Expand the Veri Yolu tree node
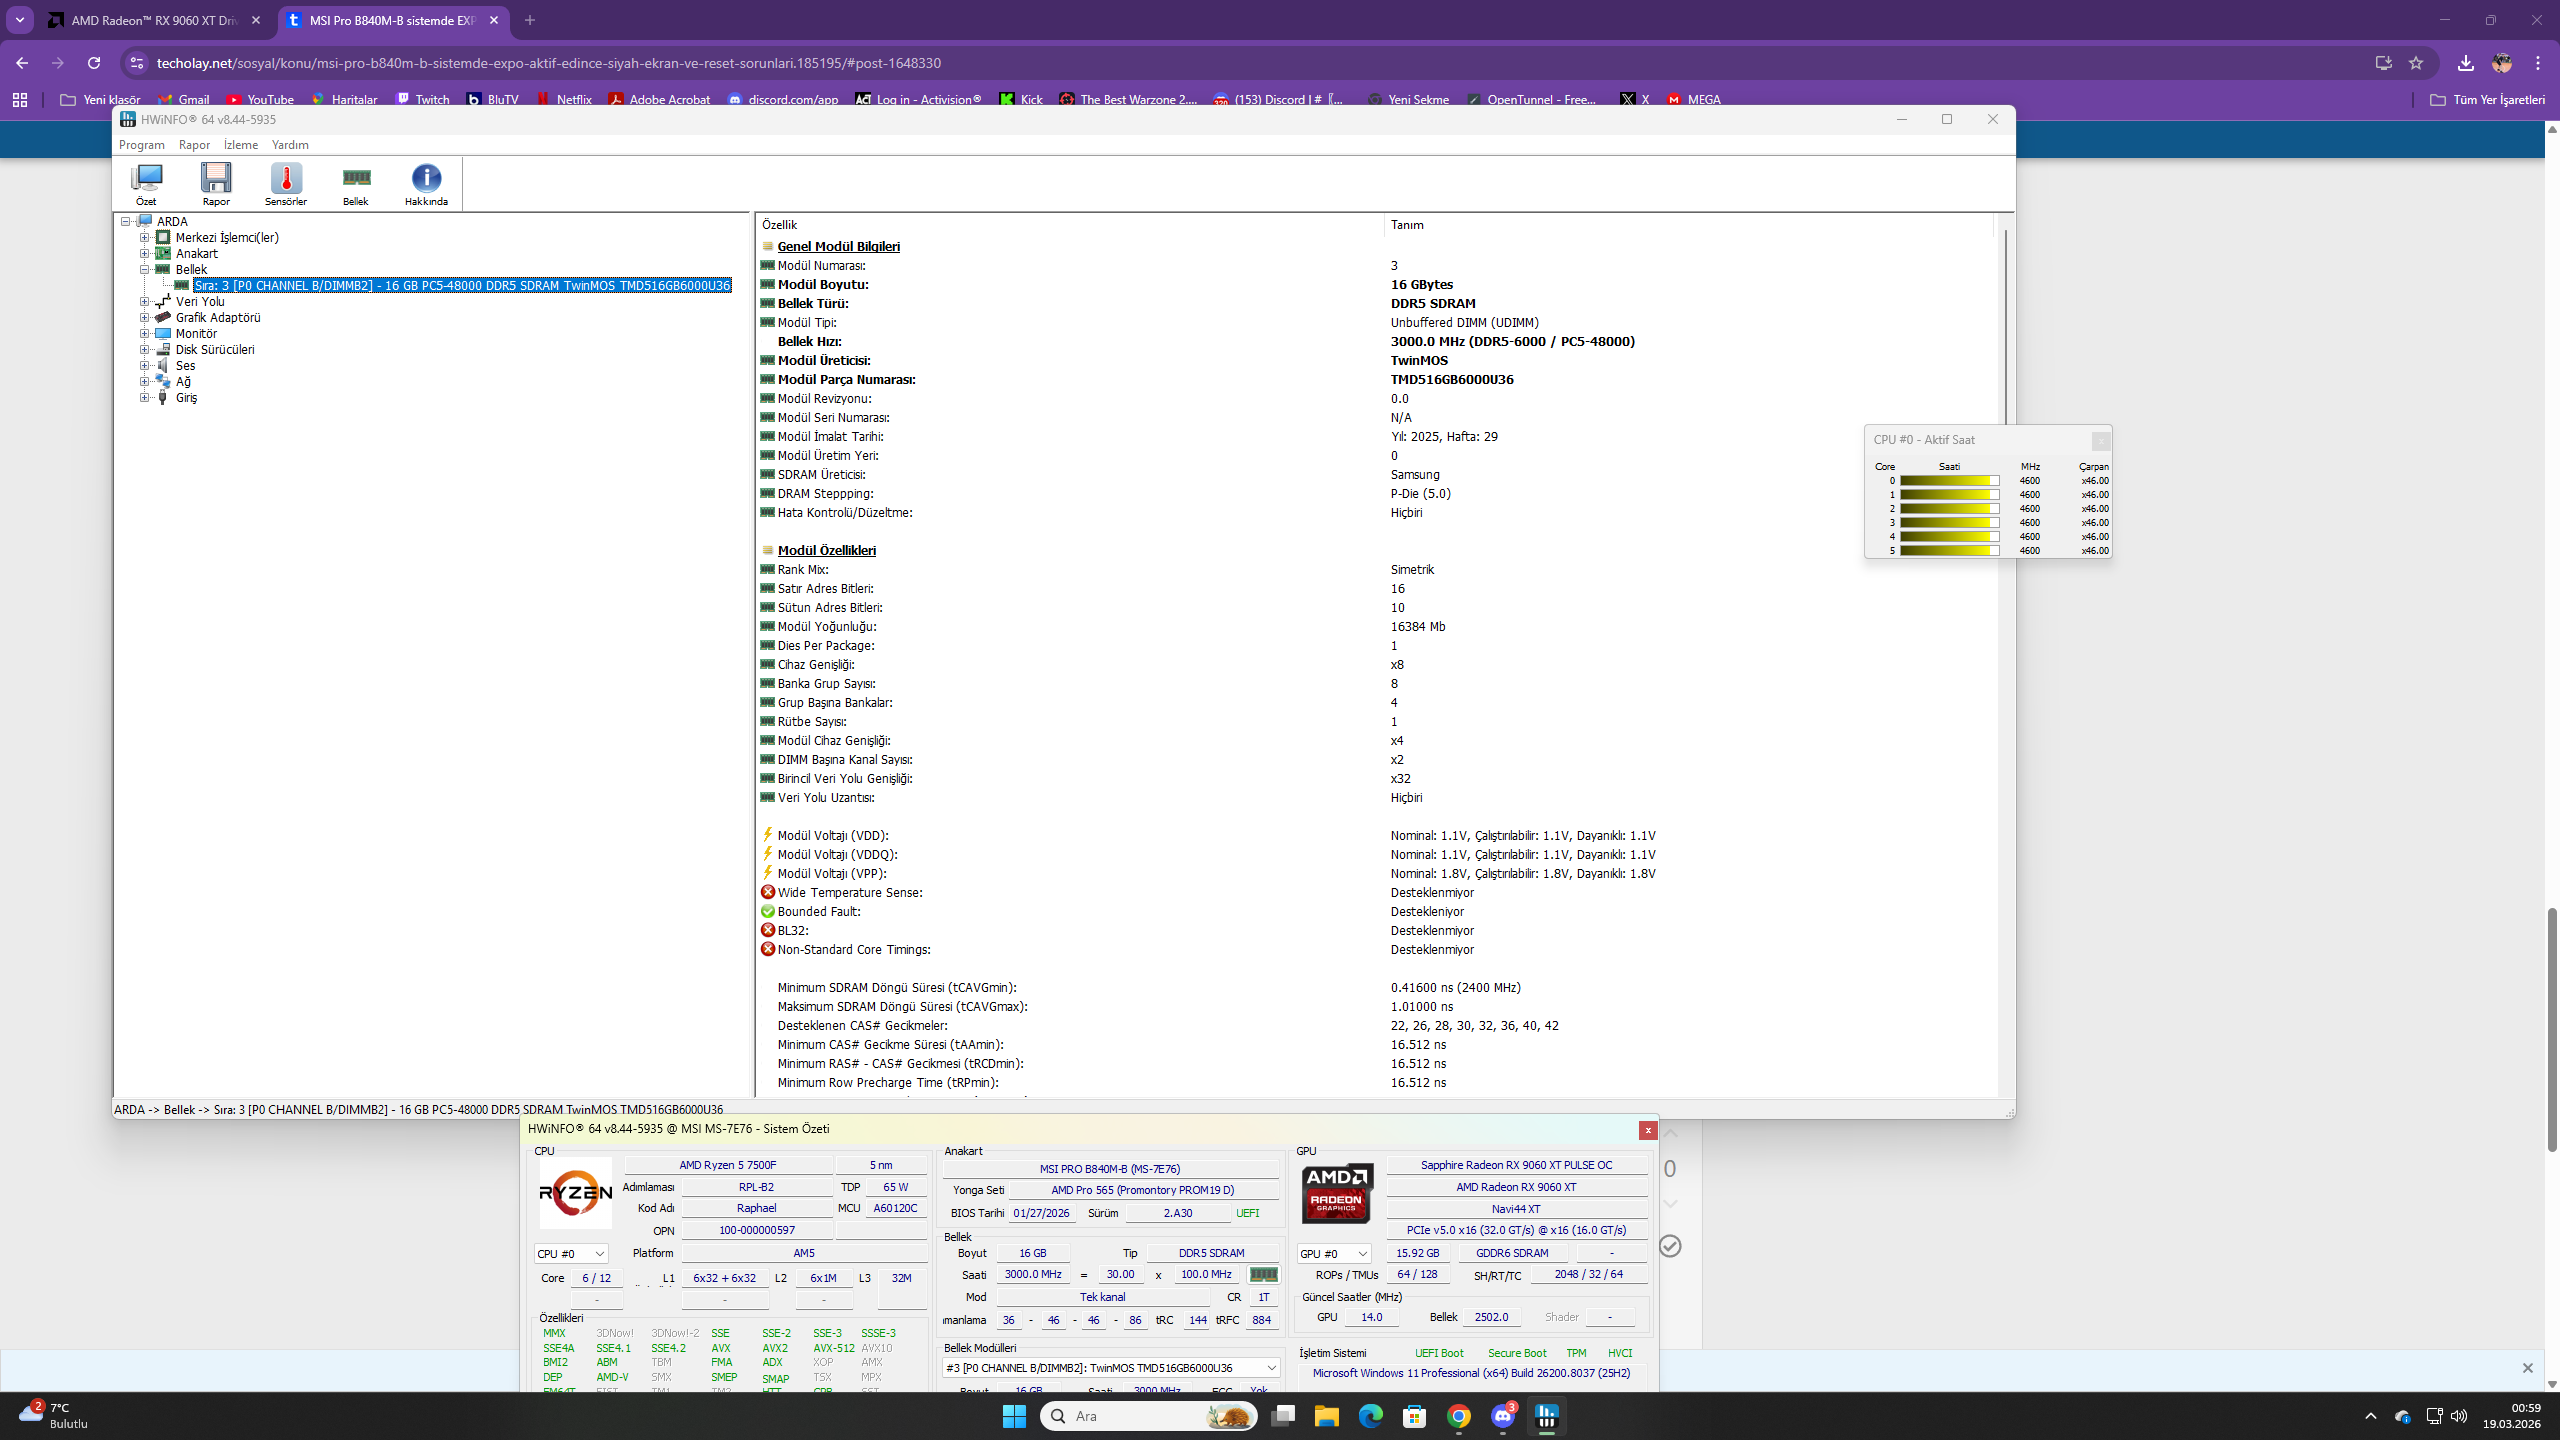2560x1440 pixels. (145, 302)
